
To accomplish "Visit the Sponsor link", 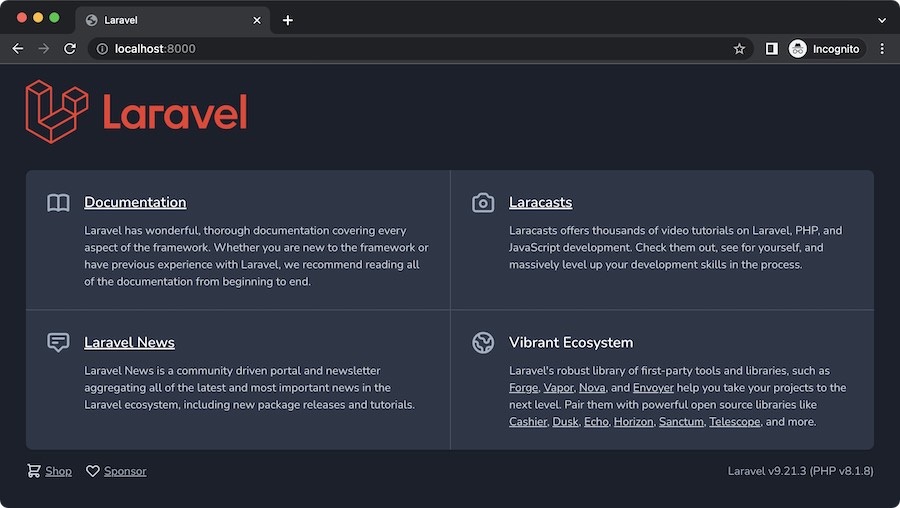I will (x=125, y=471).
